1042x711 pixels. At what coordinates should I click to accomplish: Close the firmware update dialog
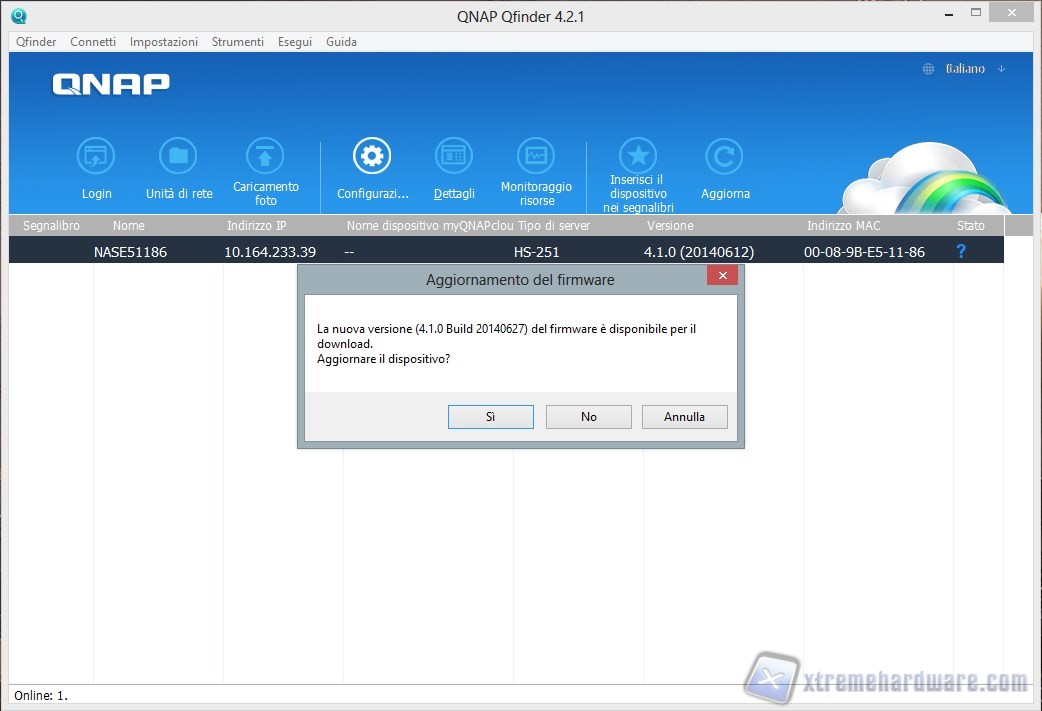click(x=721, y=275)
